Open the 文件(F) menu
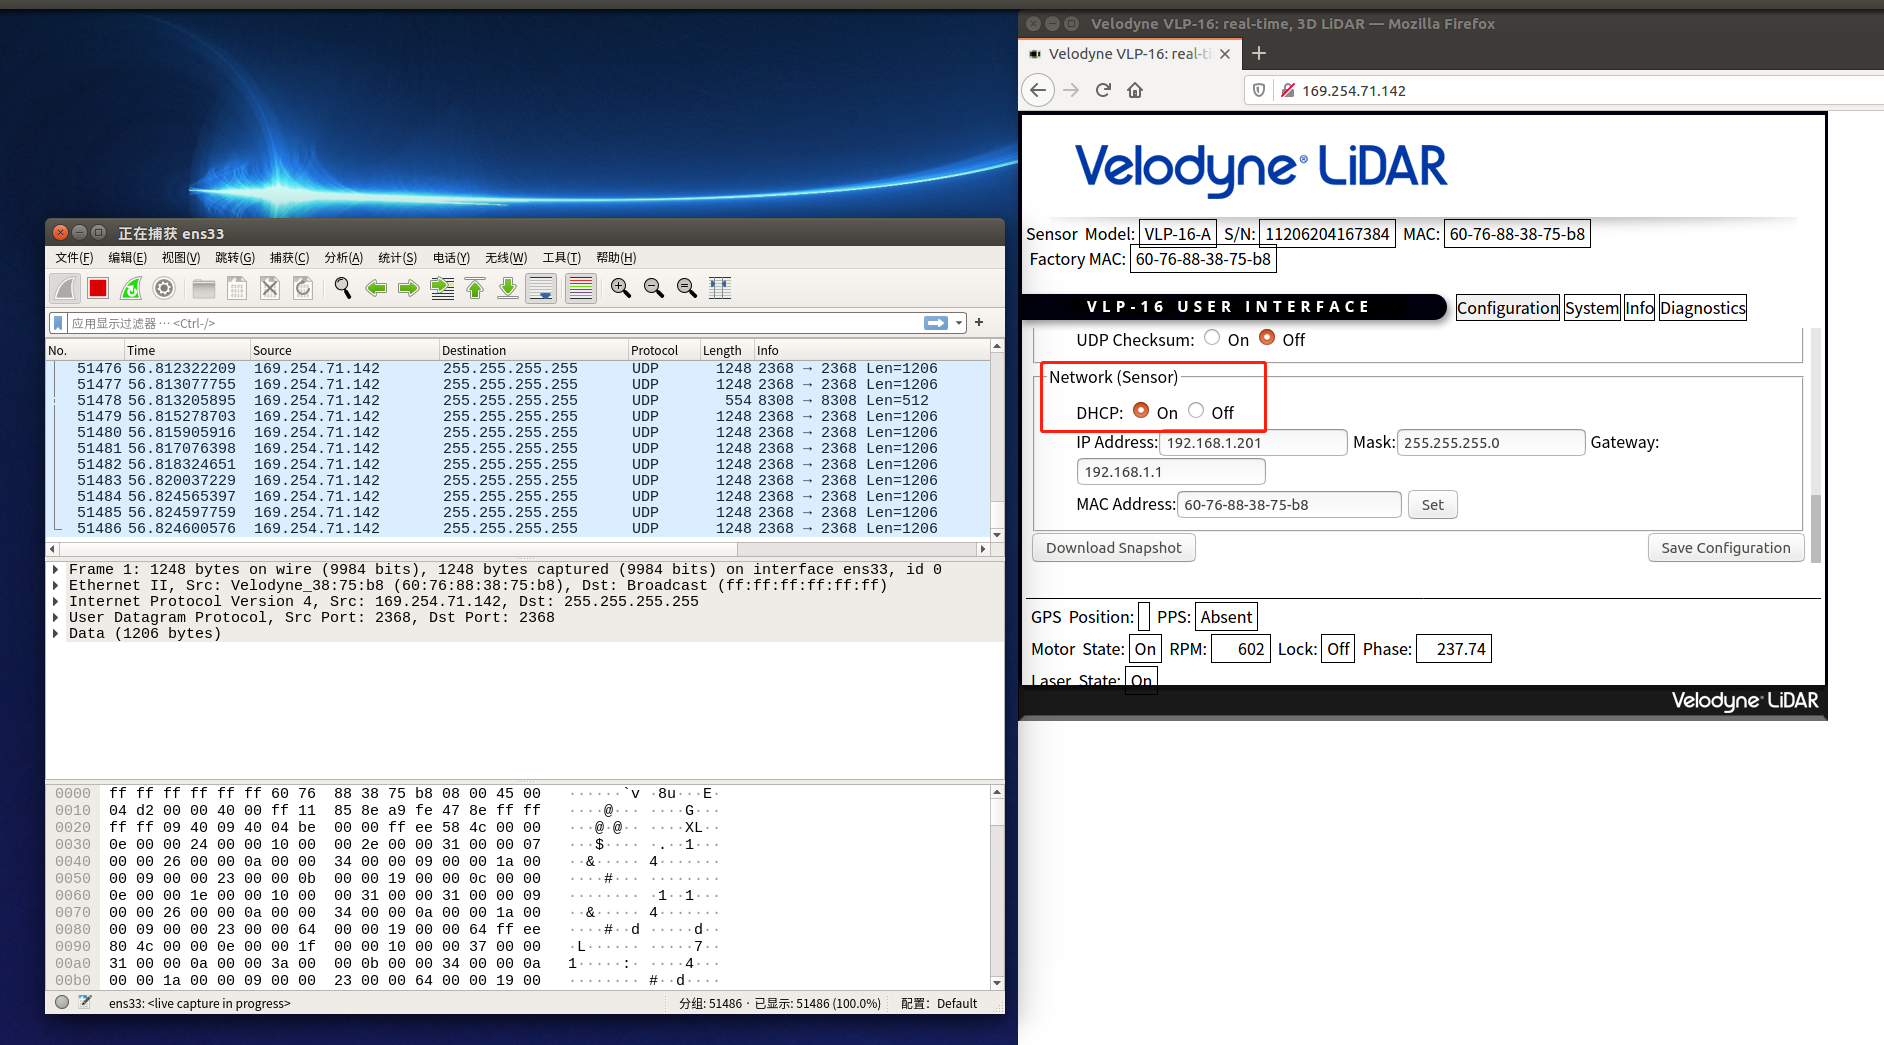This screenshot has width=1884, height=1045. coord(74,258)
